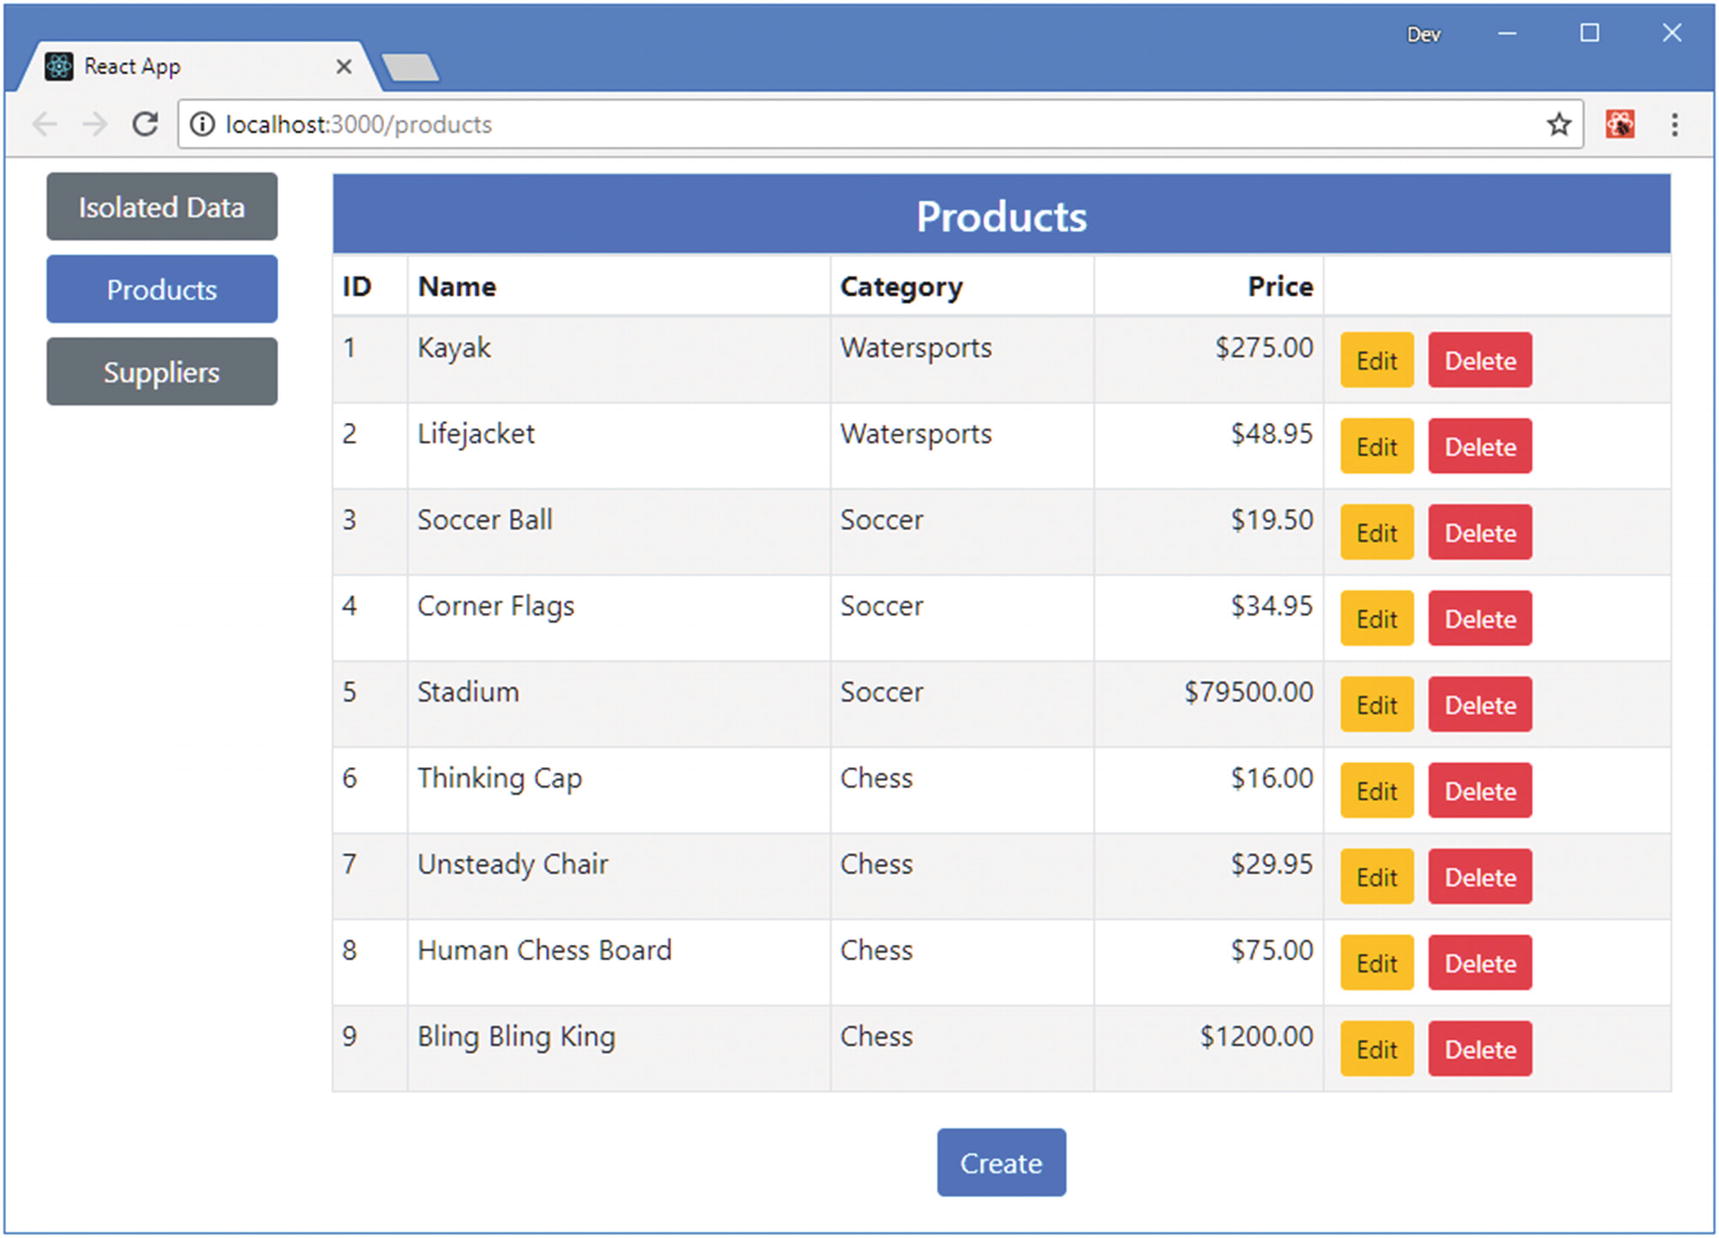Click the red browser extension icon

coord(1619,124)
